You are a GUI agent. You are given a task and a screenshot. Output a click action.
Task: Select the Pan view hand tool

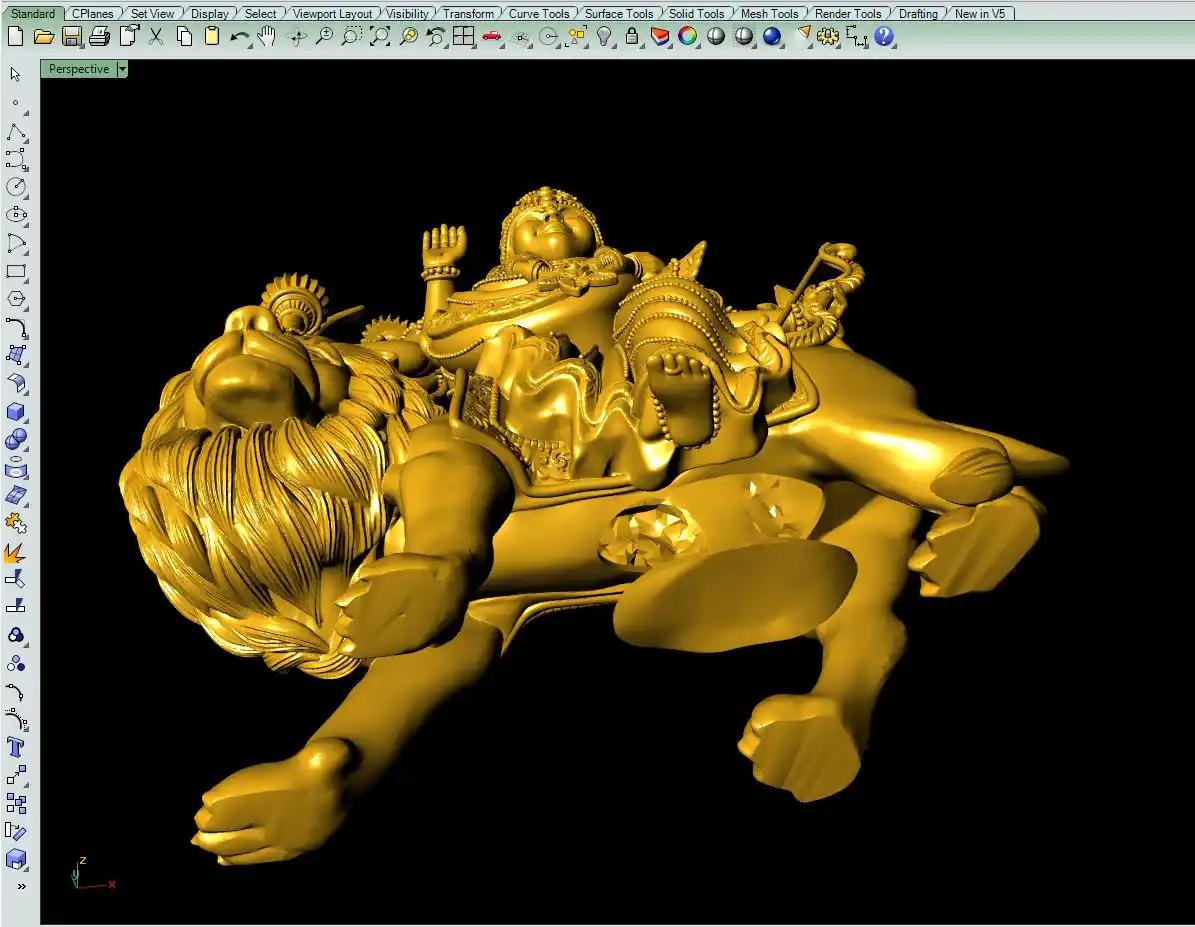pyautogui.click(x=266, y=37)
